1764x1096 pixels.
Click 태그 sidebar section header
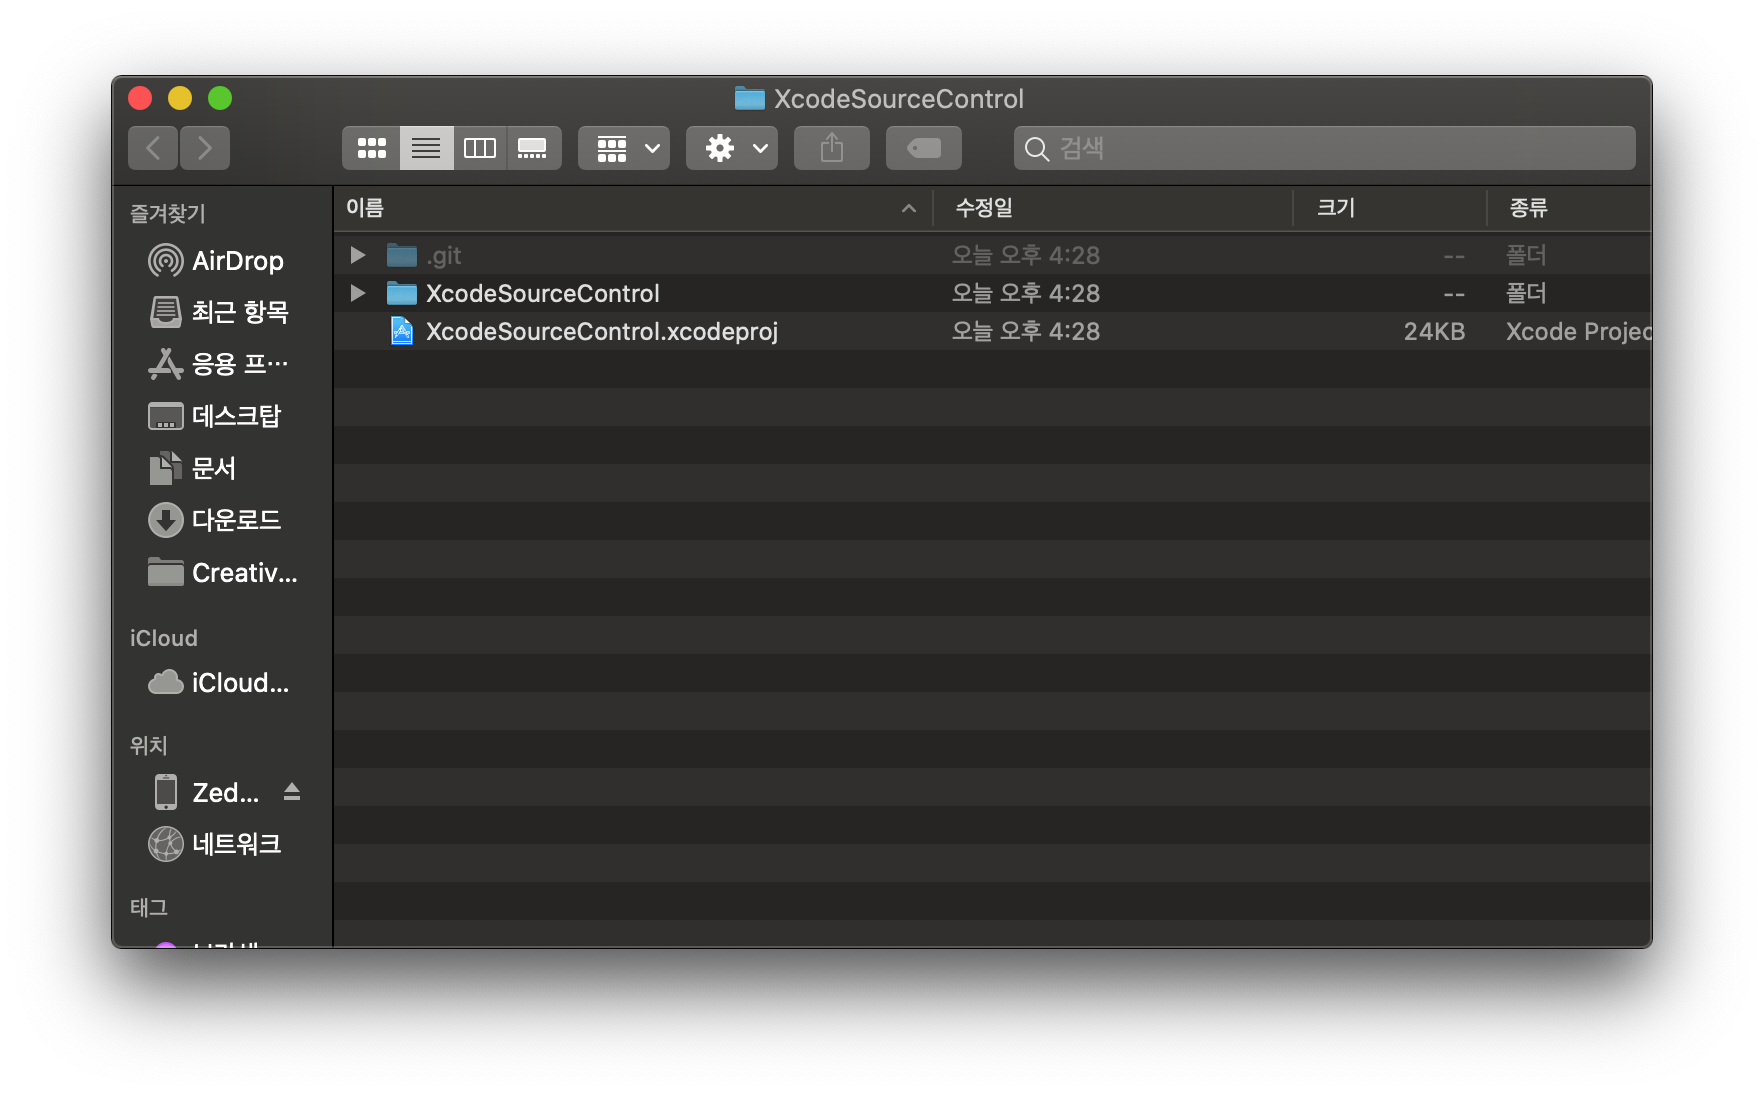tap(149, 907)
